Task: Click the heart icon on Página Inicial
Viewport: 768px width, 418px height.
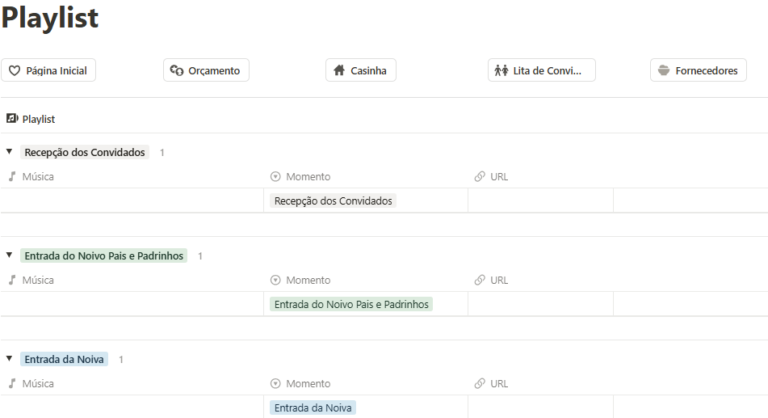Action: tap(15, 71)
